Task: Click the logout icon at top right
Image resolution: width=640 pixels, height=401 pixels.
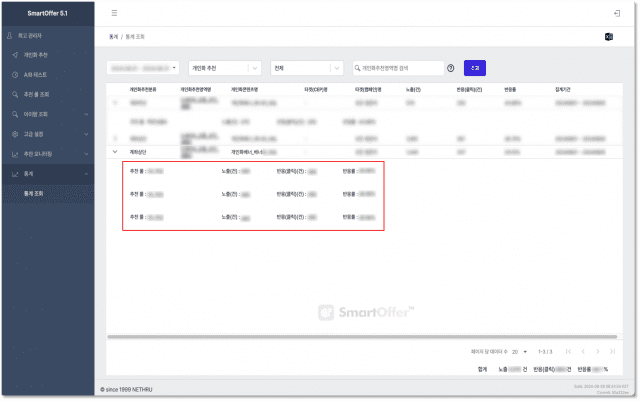Action: tap(613, 13)
